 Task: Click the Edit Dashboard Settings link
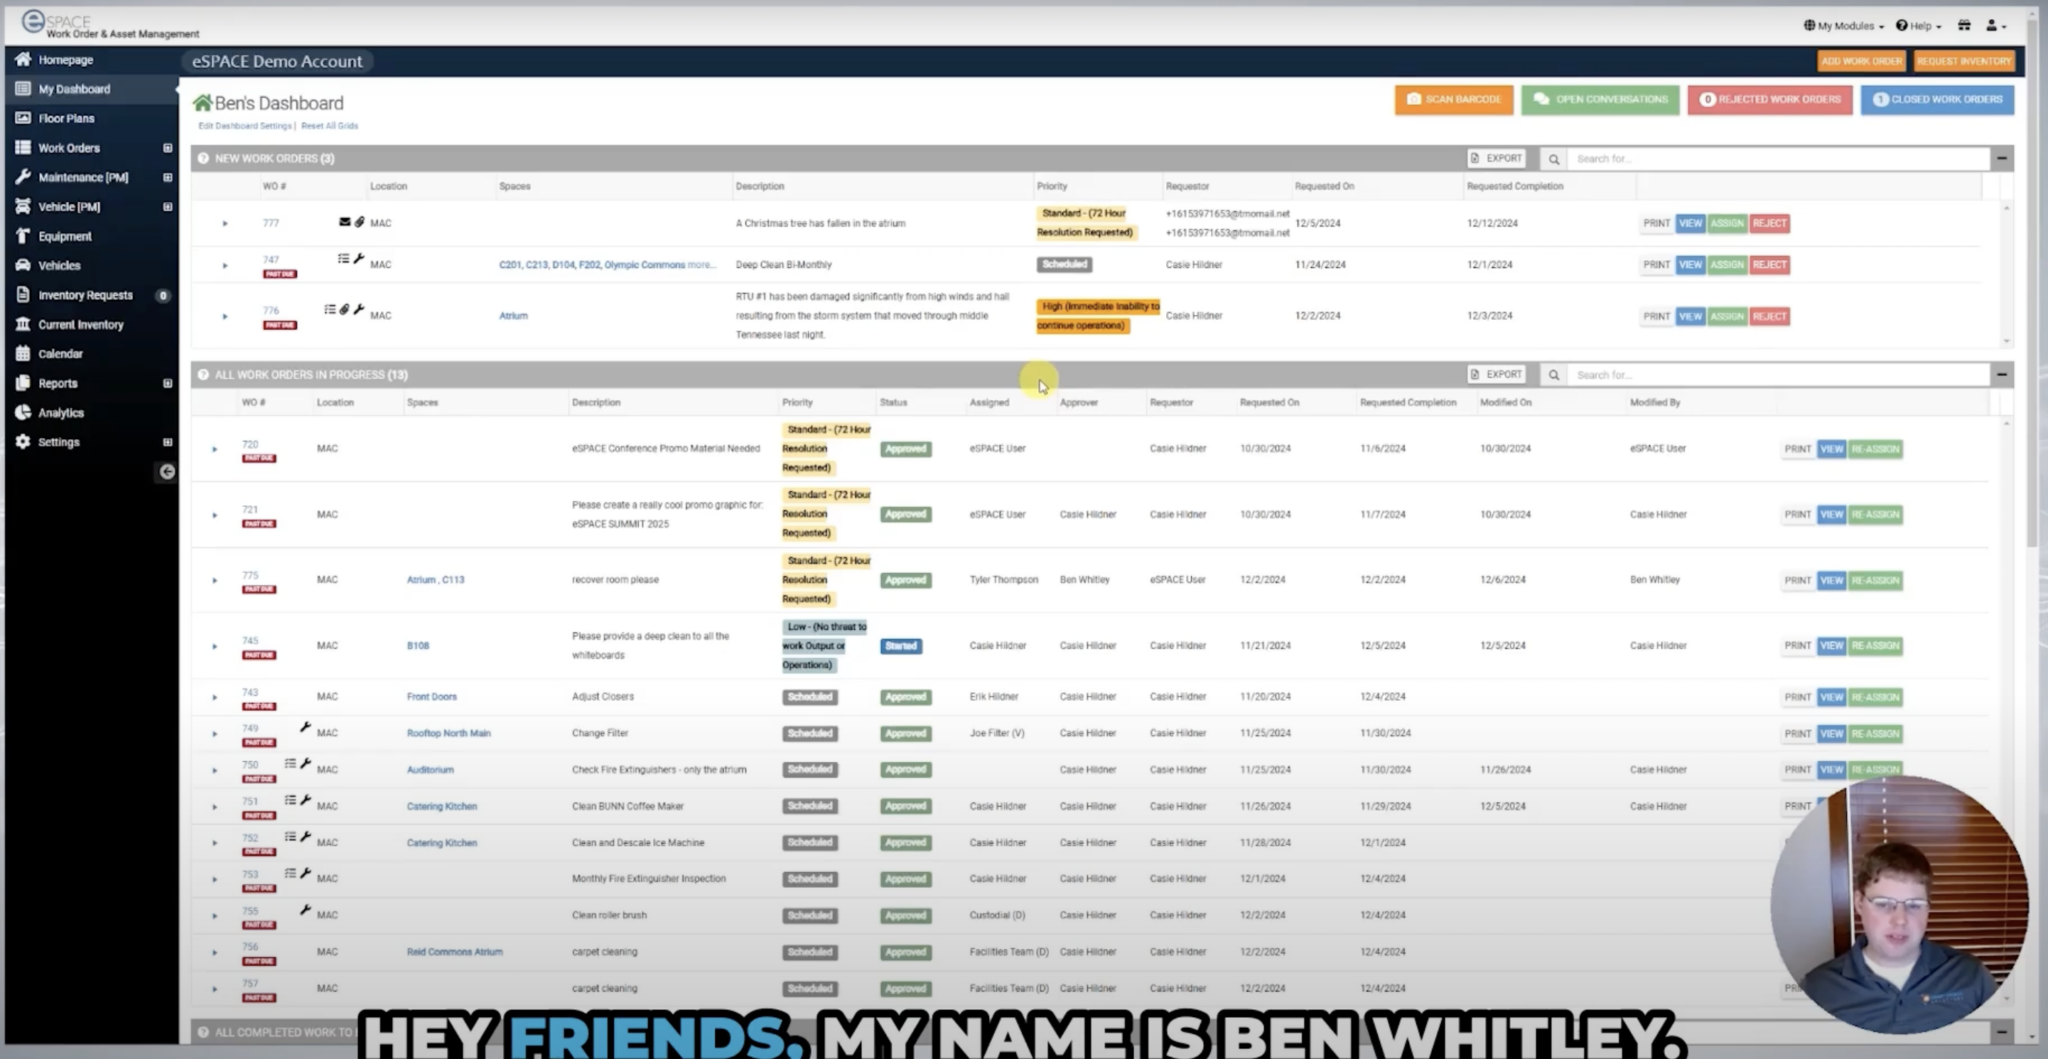pos(244,126)
